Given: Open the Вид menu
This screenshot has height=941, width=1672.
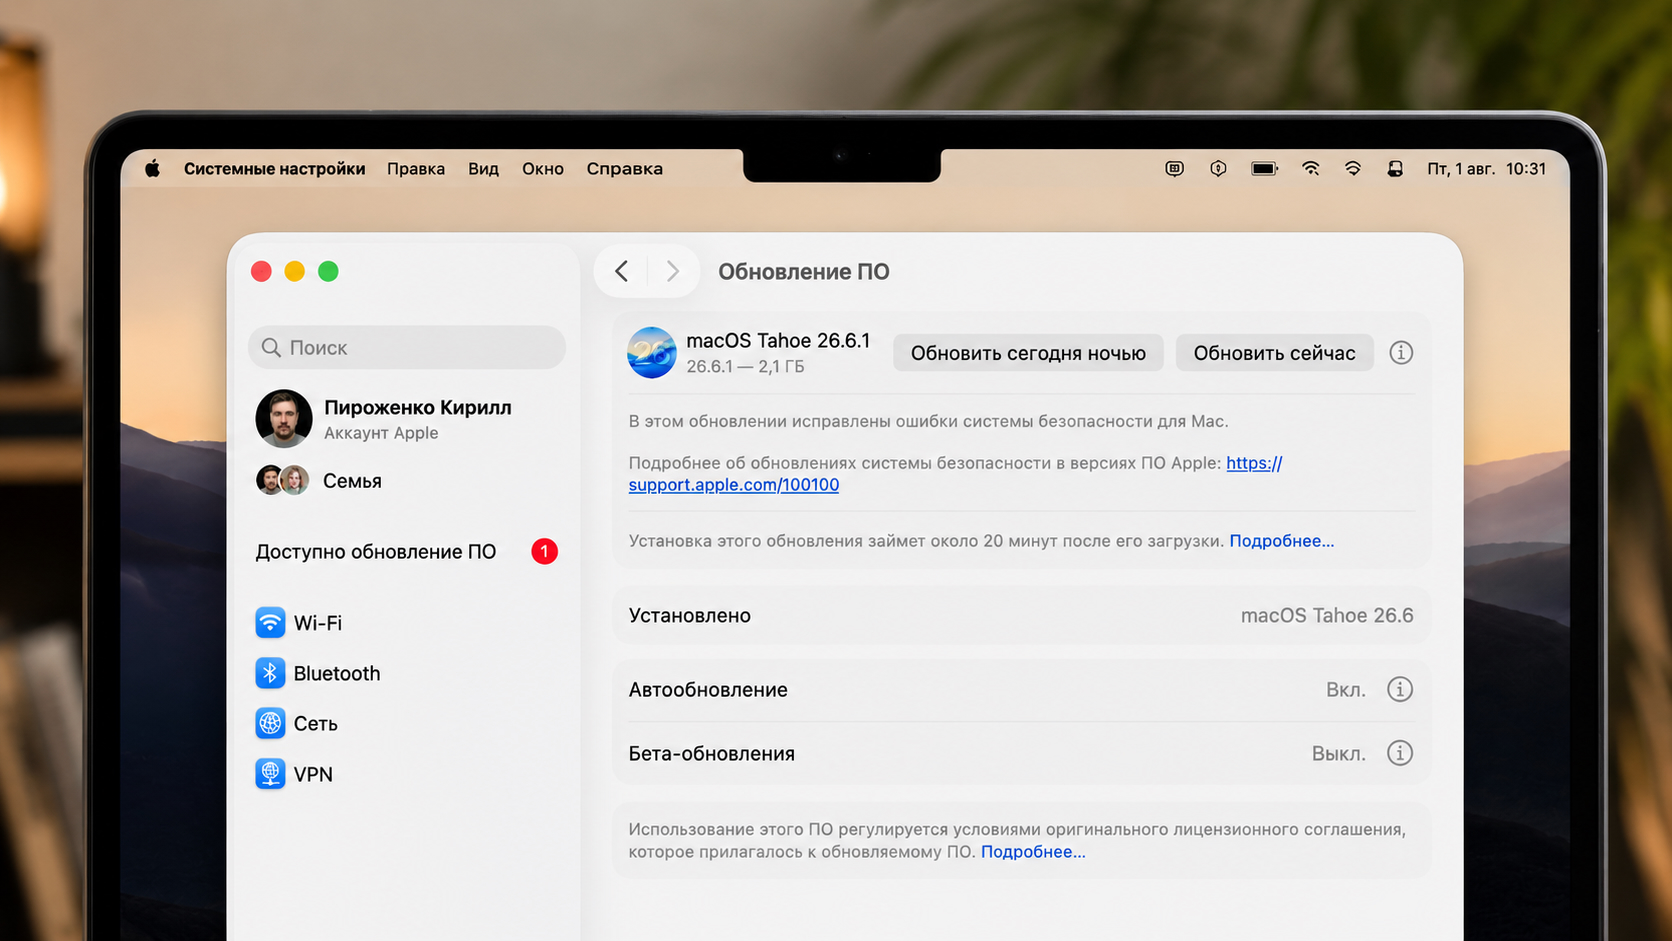Looking at the screenshot, I should point(483,169).
